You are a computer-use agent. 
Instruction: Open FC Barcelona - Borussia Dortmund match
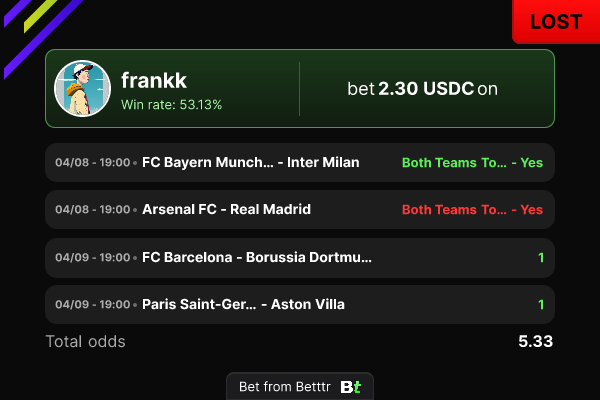257,257
